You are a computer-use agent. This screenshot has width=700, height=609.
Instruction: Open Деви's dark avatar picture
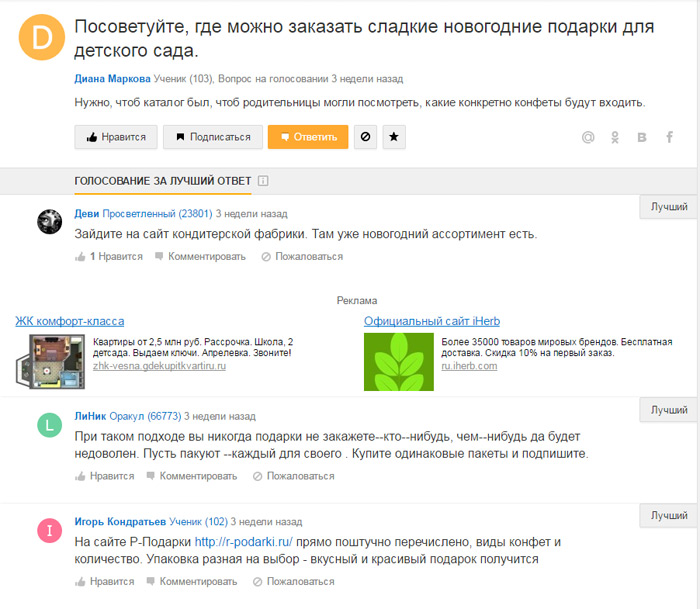(x=50, y=221)
